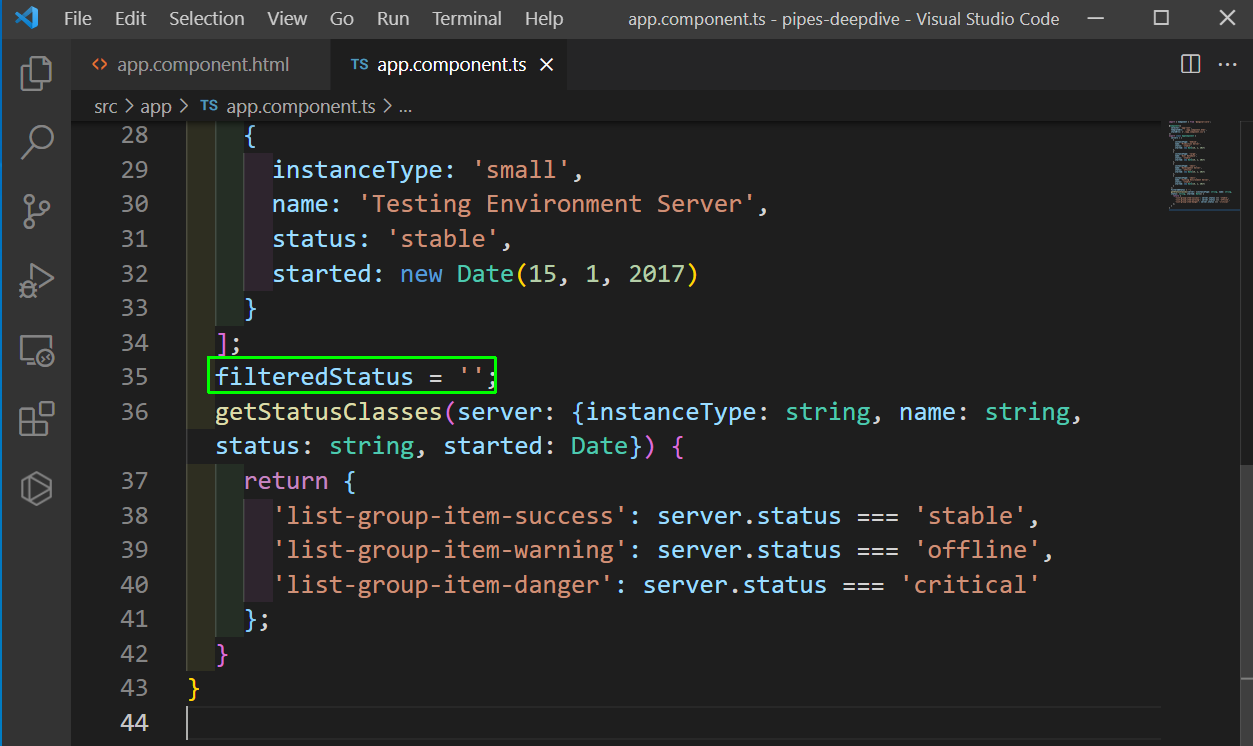Click the 2017 number on line 32
This screenshot has height=746, width=1253.
656,274
